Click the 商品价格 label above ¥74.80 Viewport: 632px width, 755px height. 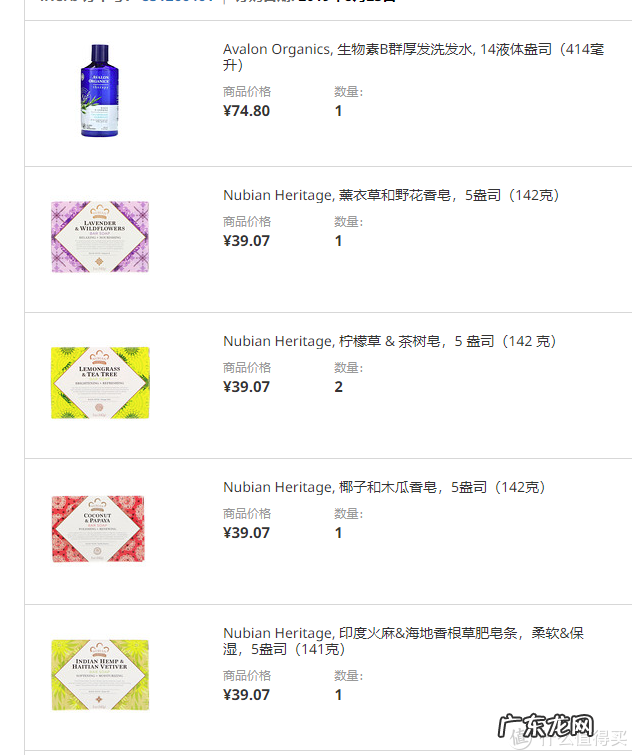247,92
